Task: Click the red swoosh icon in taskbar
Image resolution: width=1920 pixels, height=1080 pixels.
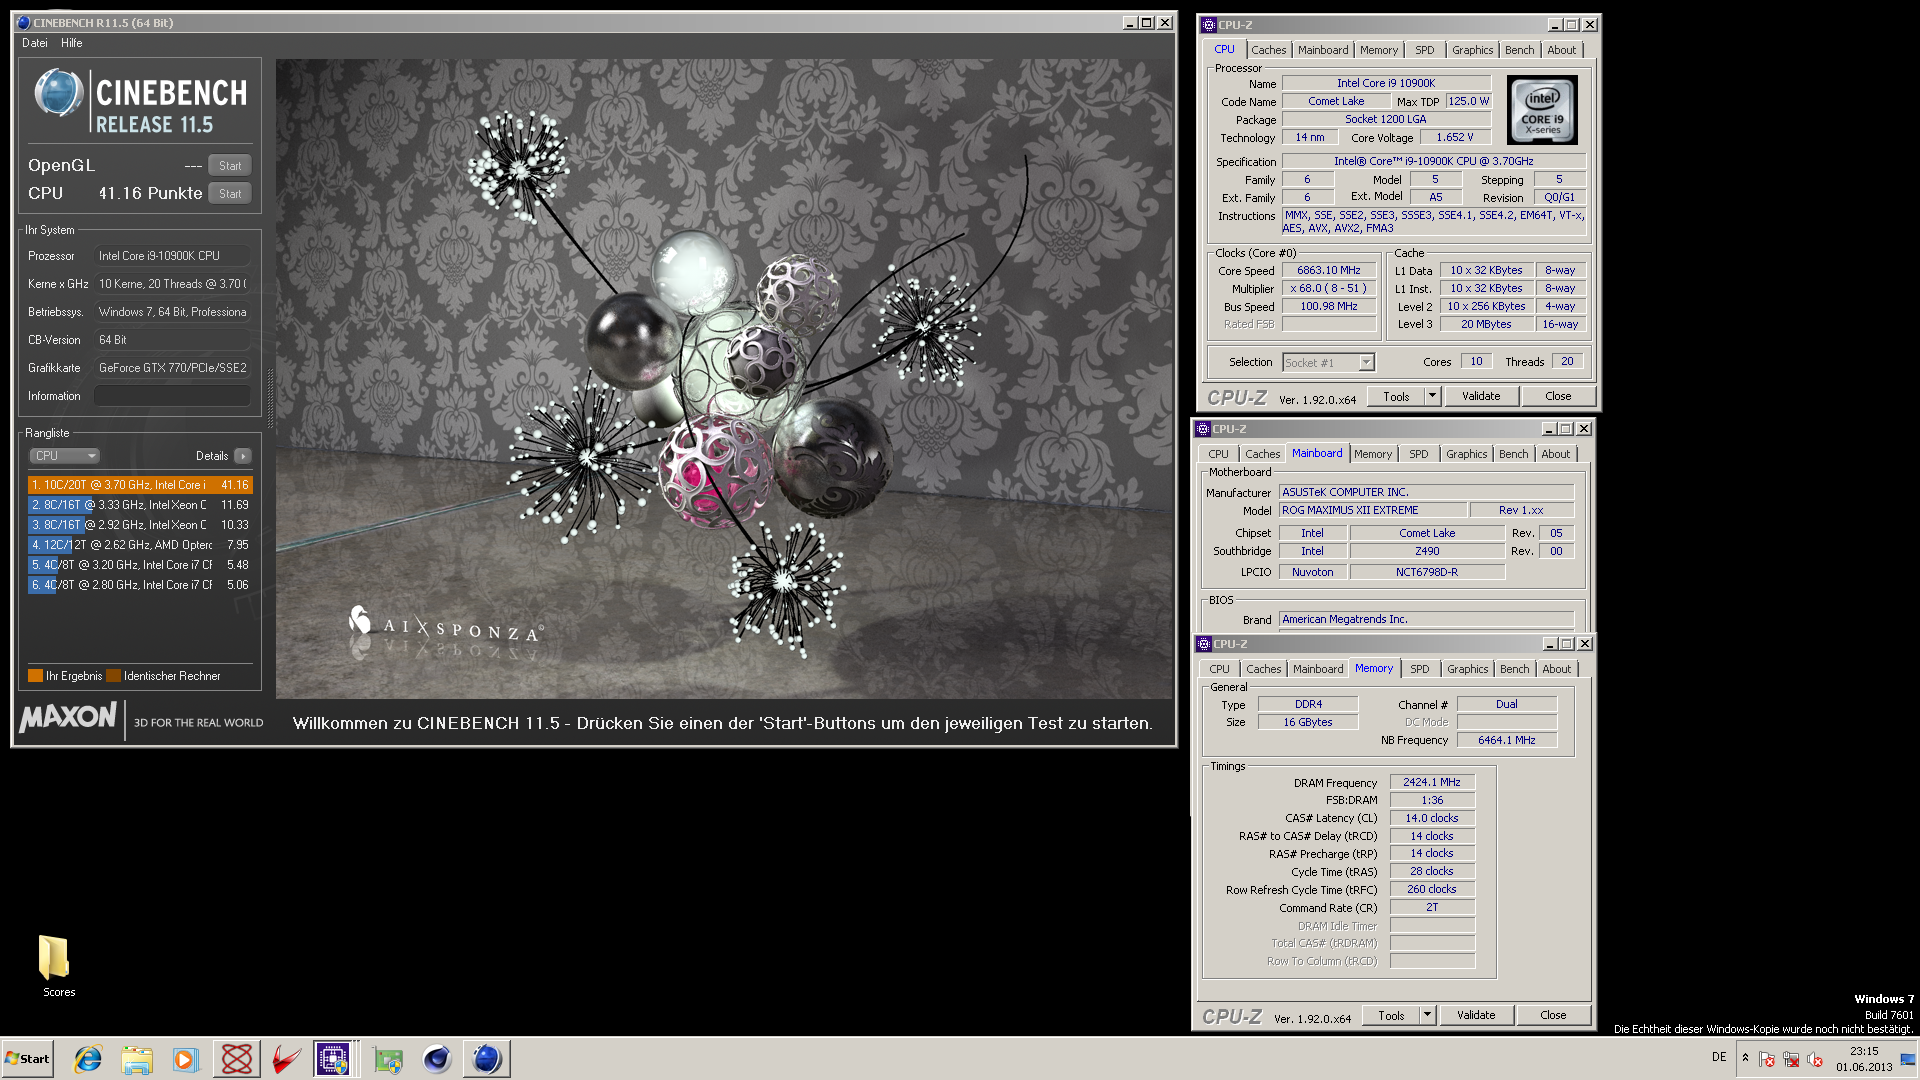Action: coord(287,1059)
